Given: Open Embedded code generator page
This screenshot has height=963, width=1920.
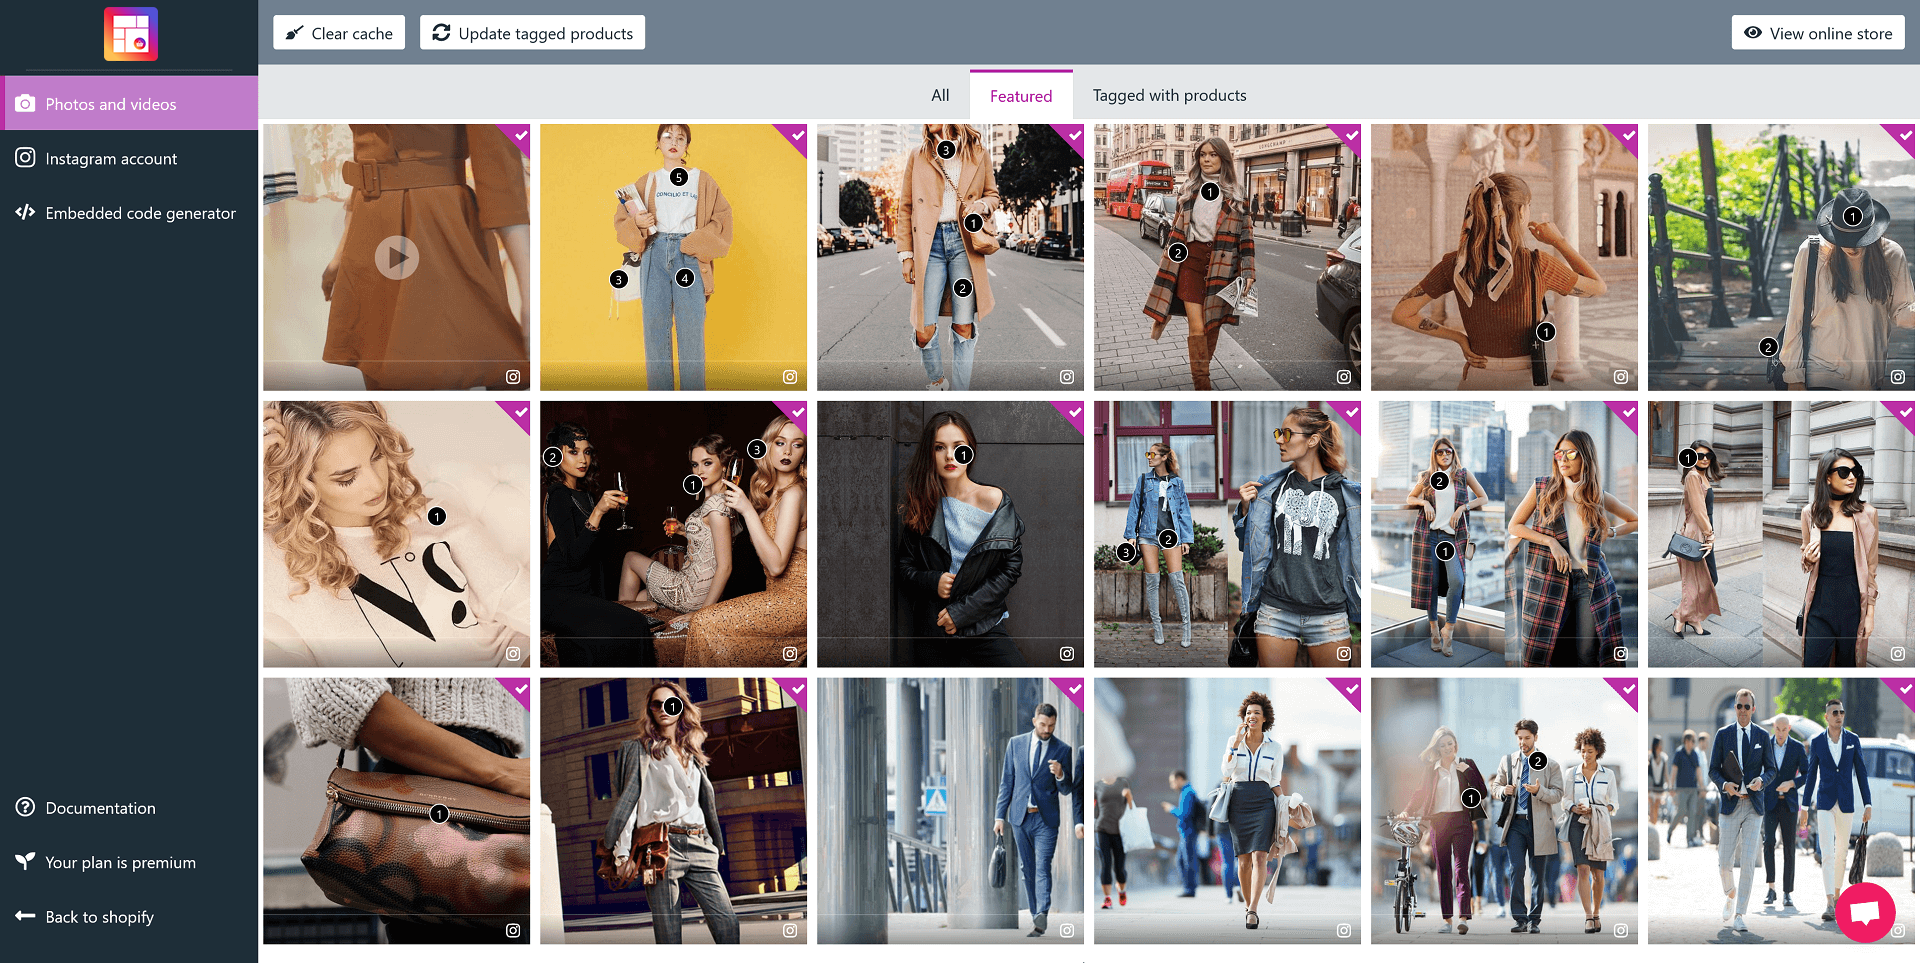Looking at the screenshot, I should point(140,213).
